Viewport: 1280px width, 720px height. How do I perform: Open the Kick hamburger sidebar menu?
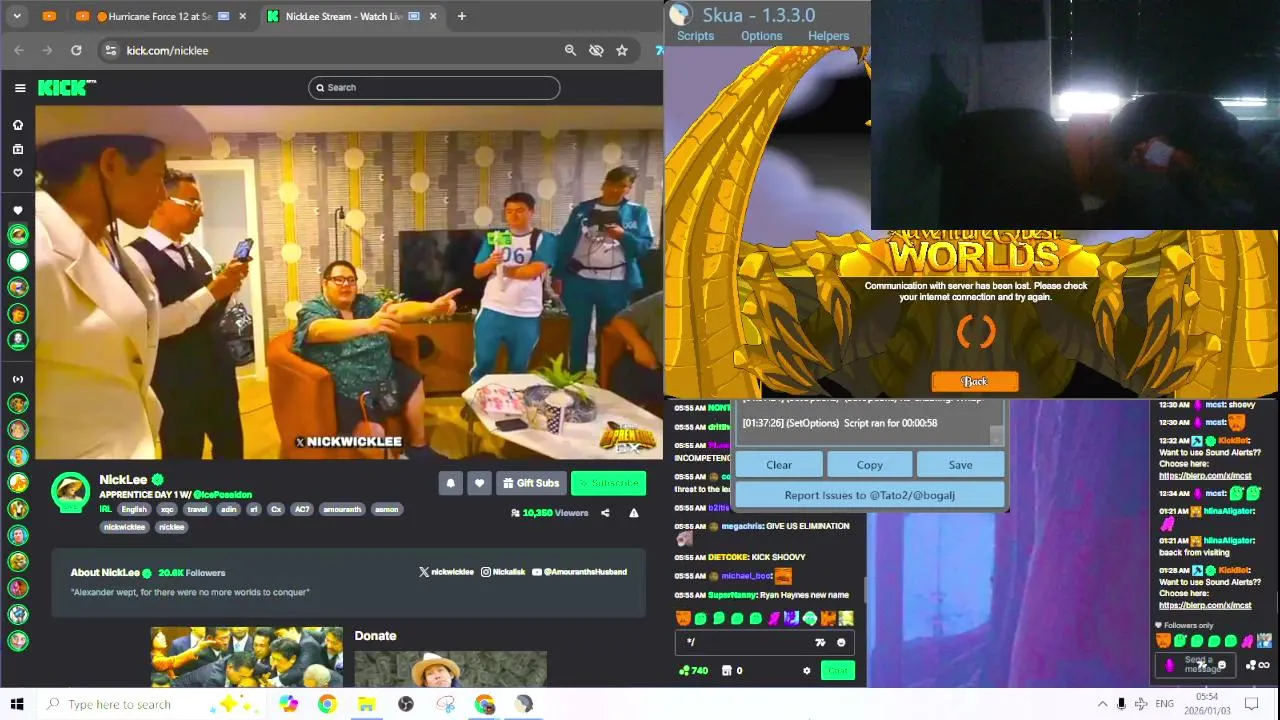pos(20,88)
